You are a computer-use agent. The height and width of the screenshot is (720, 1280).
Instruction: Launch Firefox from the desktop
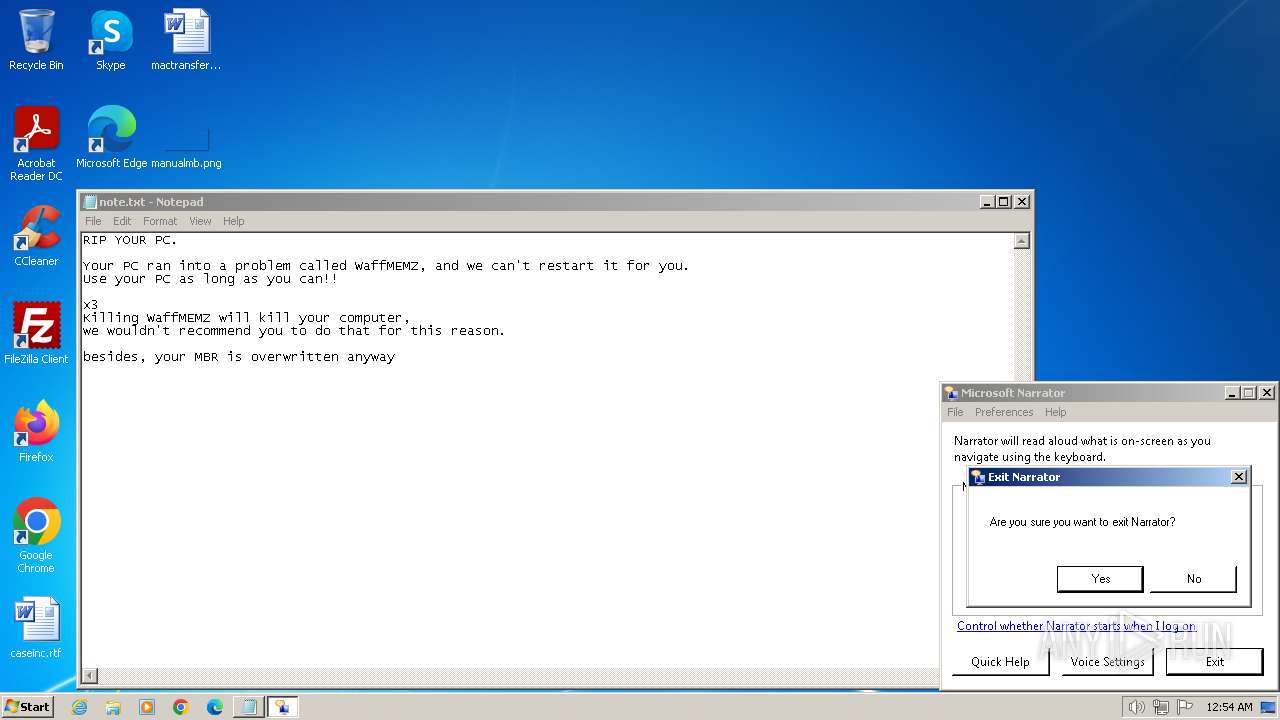click(x=36, y=432)
